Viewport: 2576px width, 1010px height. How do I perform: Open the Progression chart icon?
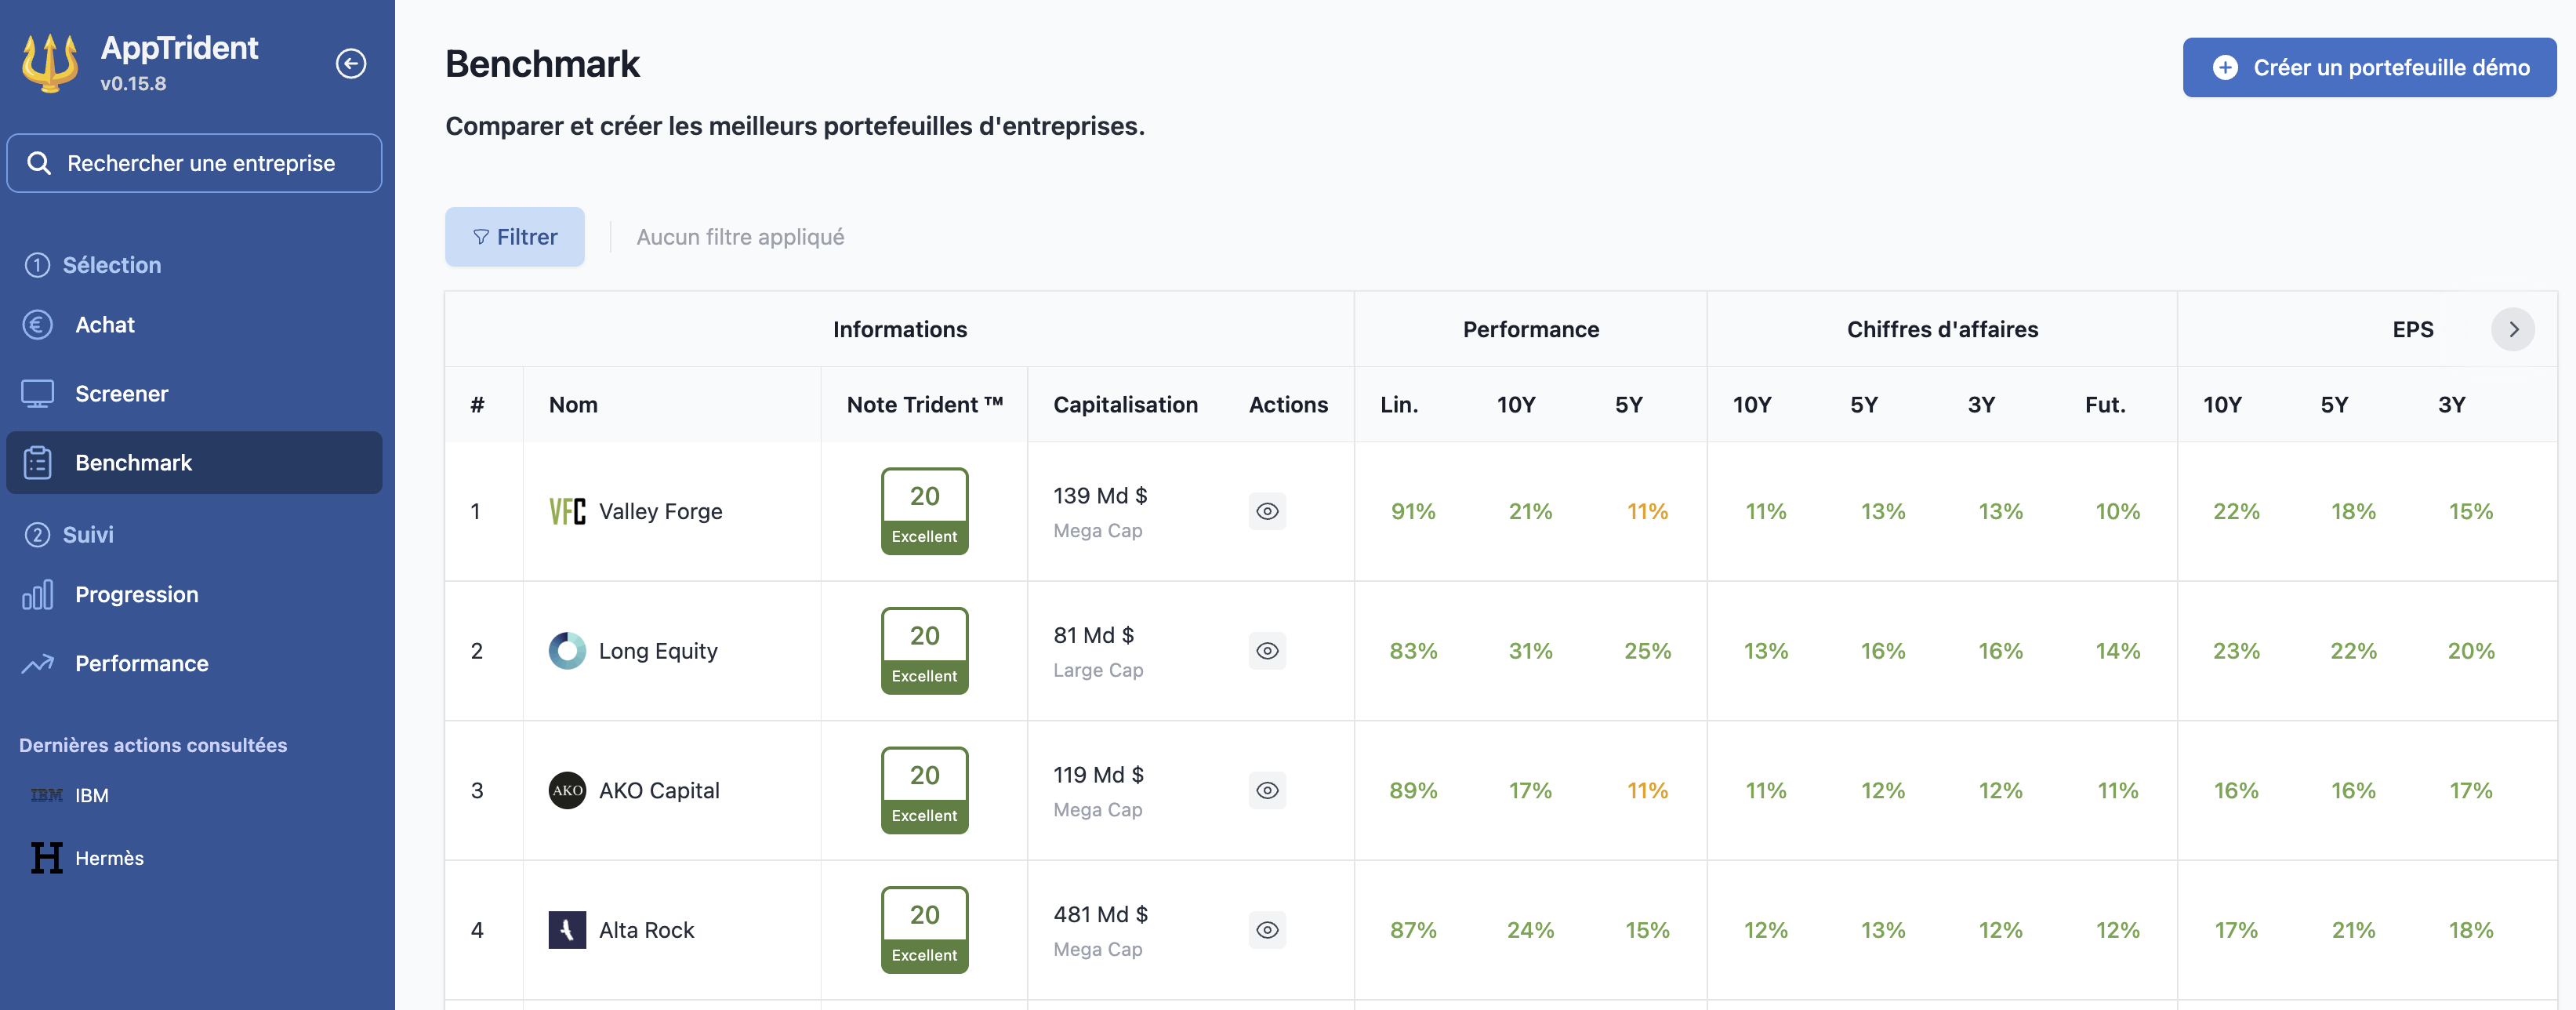(x=38, y=594)
